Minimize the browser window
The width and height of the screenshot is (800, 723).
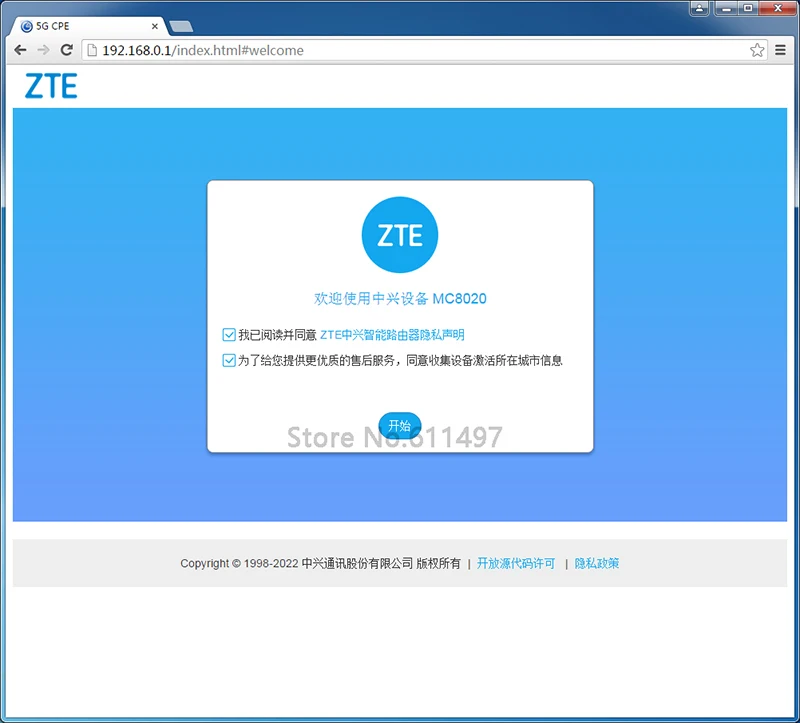pyautogui.click(x=726, y=8)
